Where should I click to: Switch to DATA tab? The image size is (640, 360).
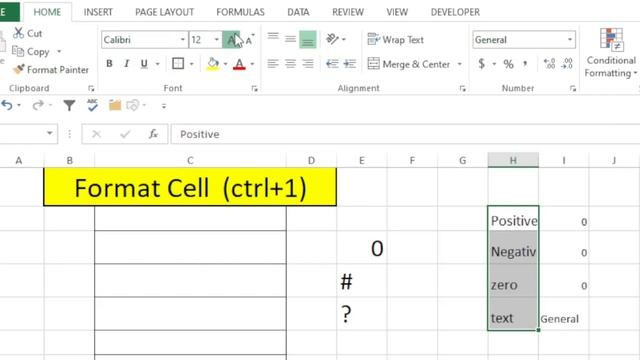298,12
